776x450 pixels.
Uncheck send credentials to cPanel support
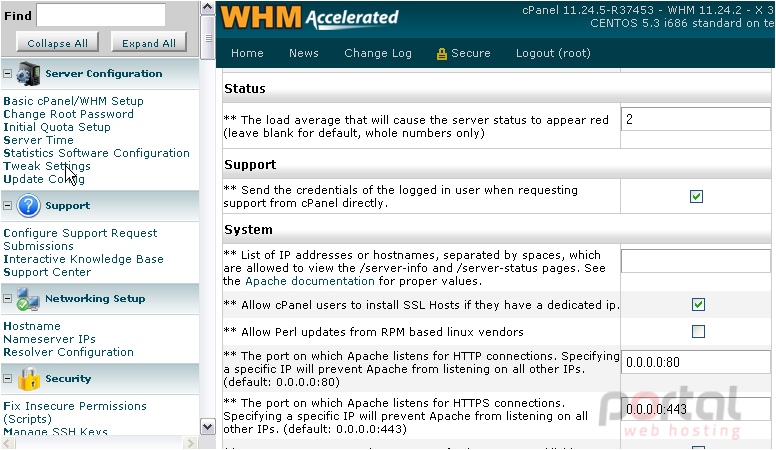click(x=696, y=197)
